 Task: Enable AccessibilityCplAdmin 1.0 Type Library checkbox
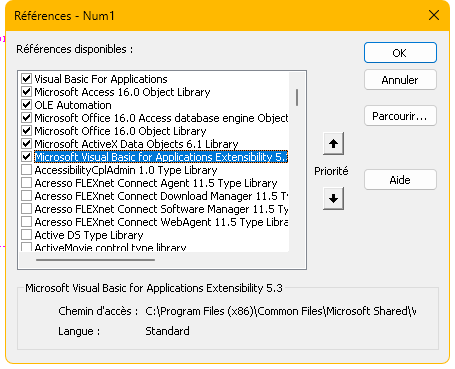(x=26, y=170)
